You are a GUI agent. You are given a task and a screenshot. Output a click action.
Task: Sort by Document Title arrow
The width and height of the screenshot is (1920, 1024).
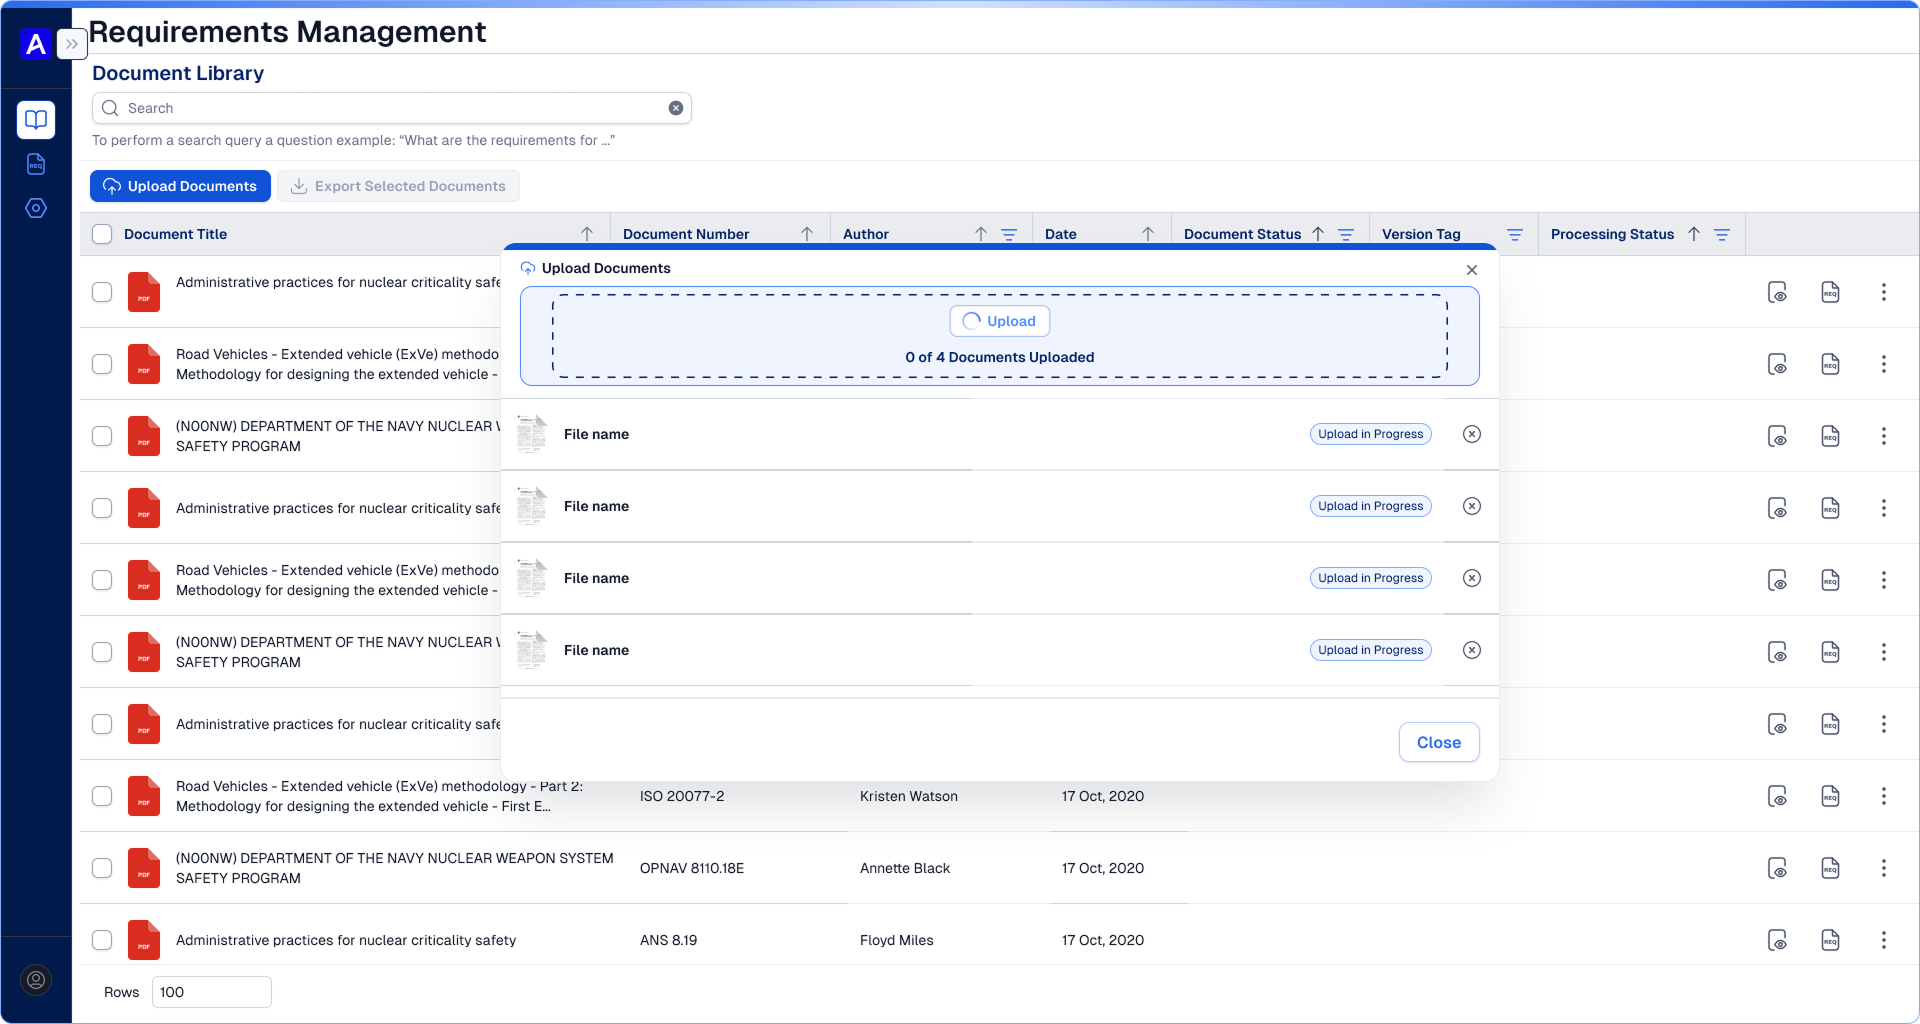pos(587,234)
